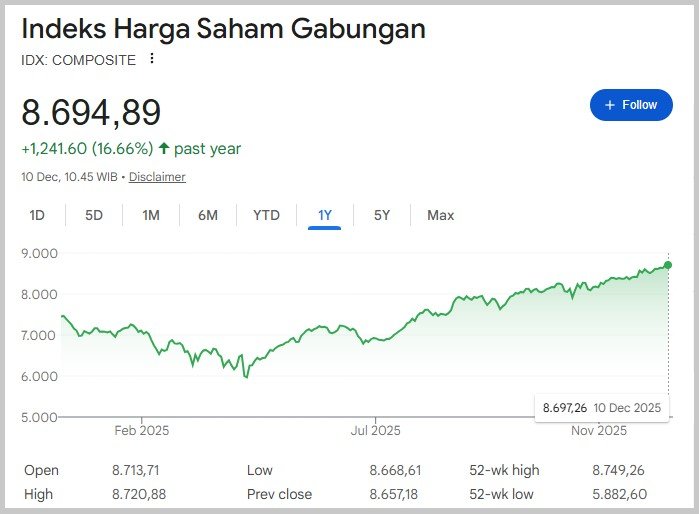Open the Disclaimer link

click(157, 177)
